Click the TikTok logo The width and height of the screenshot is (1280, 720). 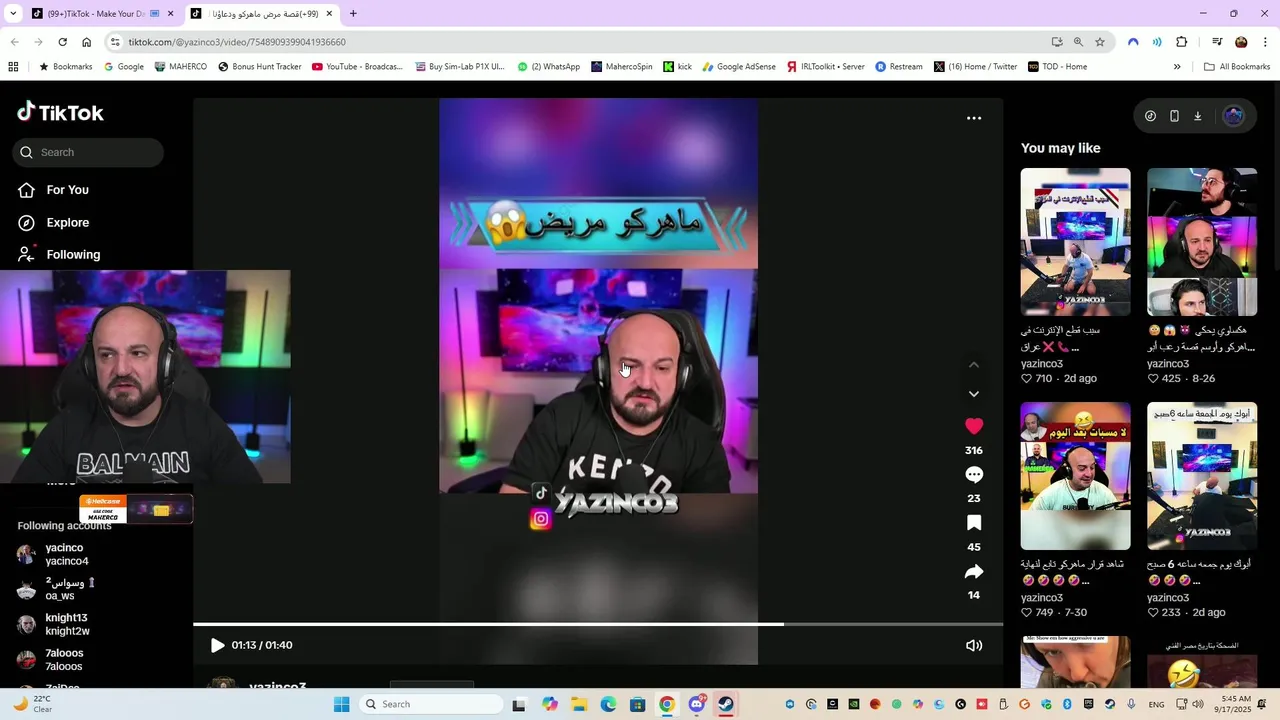coord(60,112)
